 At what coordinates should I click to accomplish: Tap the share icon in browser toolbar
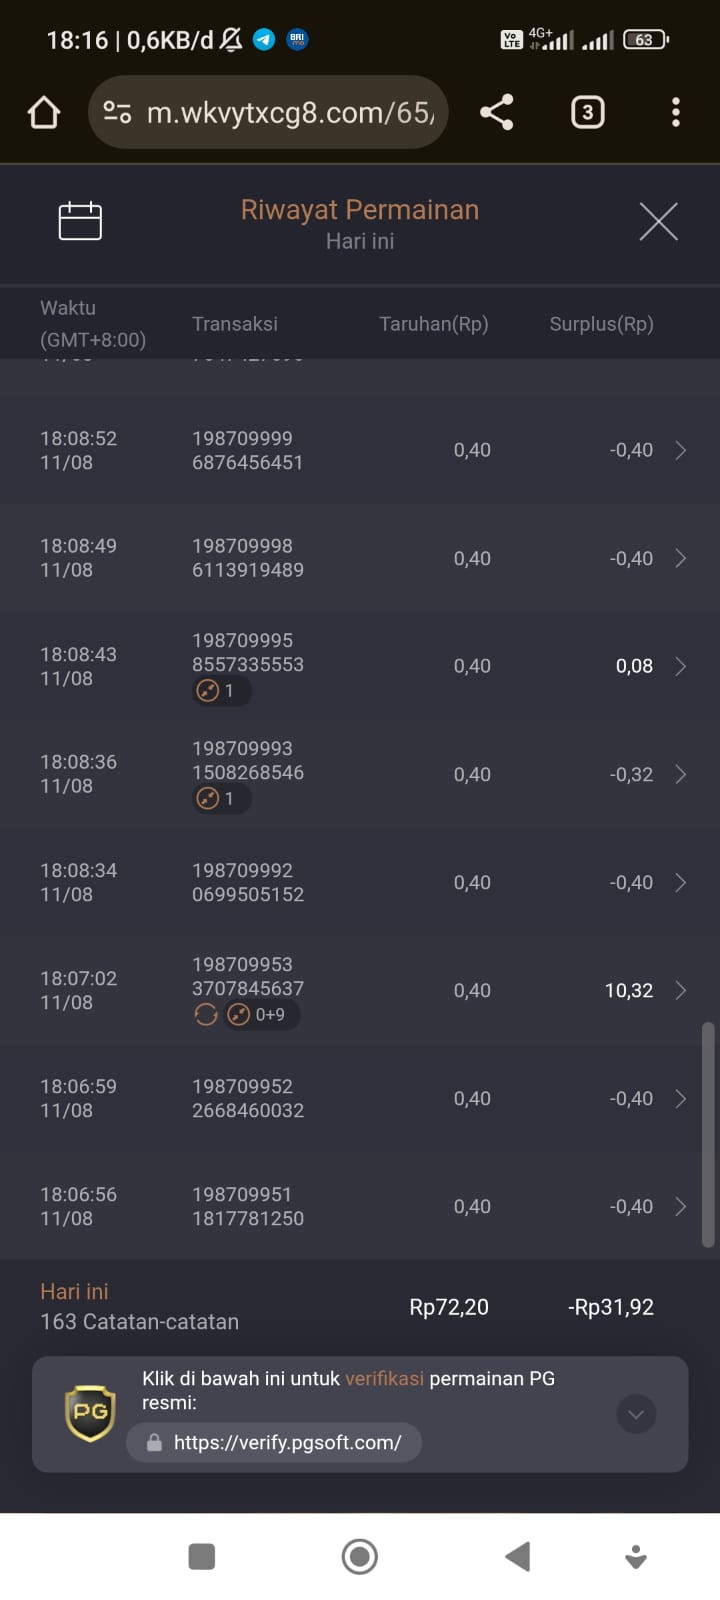point(497,112)
